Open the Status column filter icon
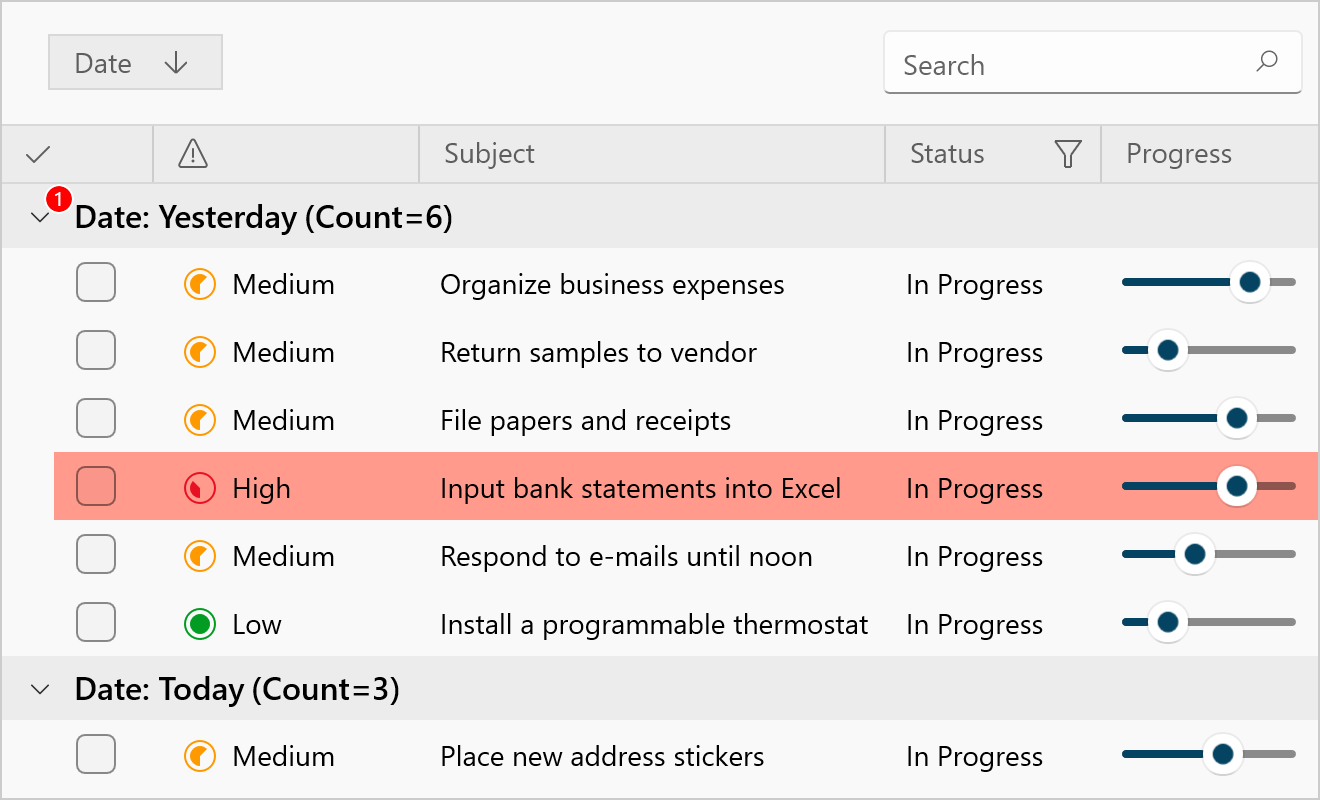The image size is (1320, 800). [1066, 154]
